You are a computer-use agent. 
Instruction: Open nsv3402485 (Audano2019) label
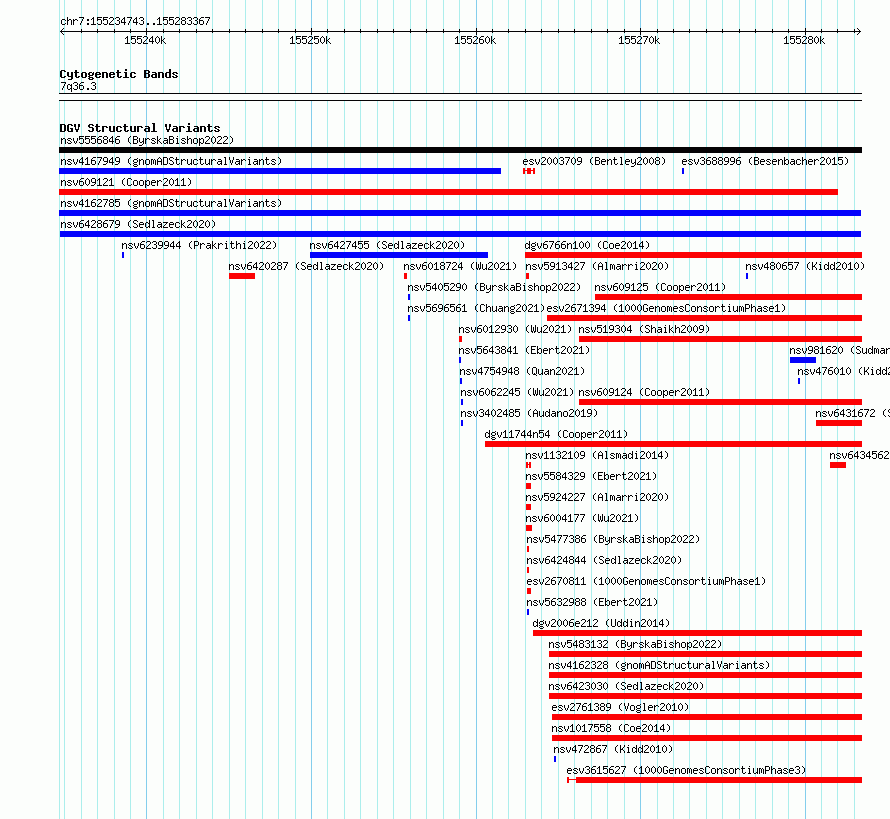click(529, 413)
